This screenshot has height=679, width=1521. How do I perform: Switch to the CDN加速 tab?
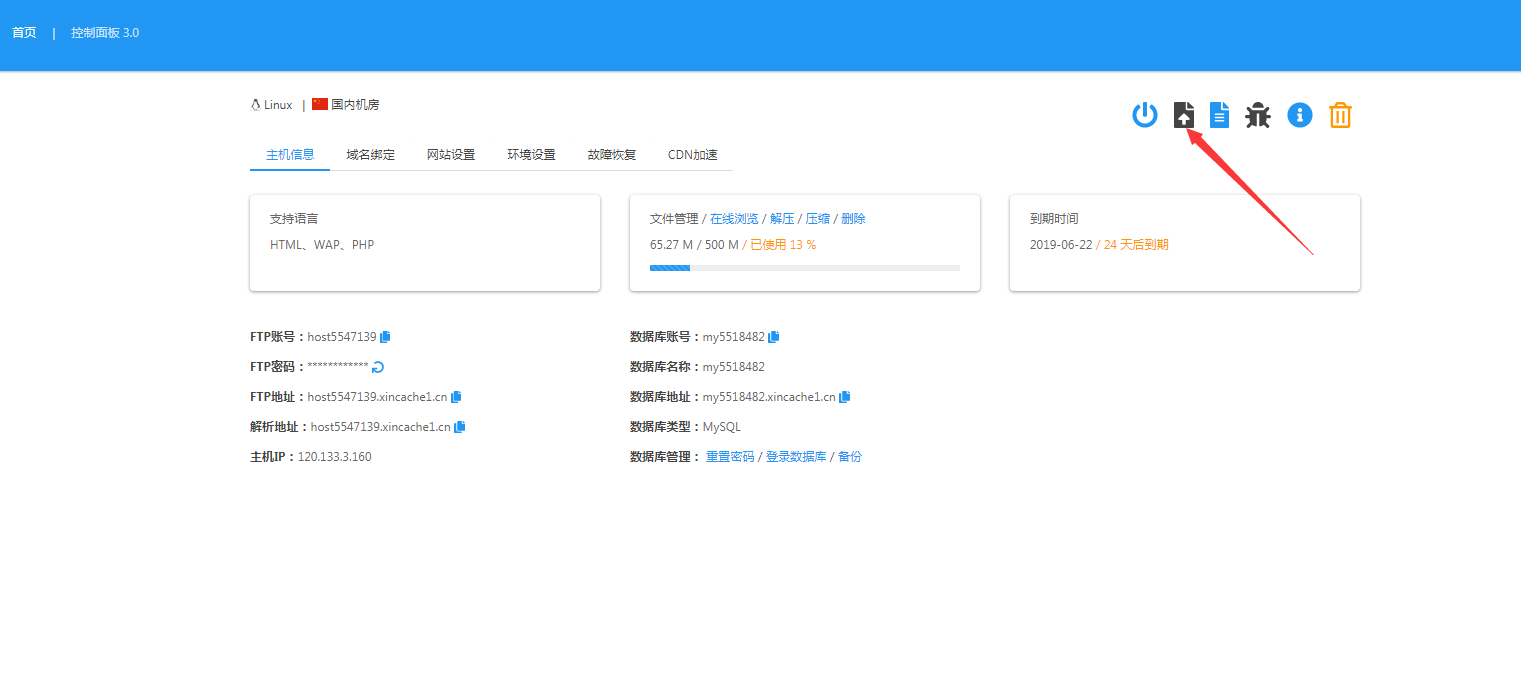coord(693,155)
